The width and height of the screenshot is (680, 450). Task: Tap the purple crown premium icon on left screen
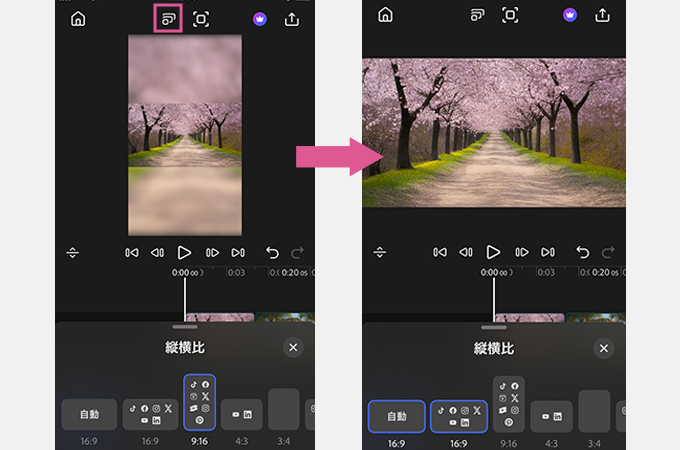[260, 18]
